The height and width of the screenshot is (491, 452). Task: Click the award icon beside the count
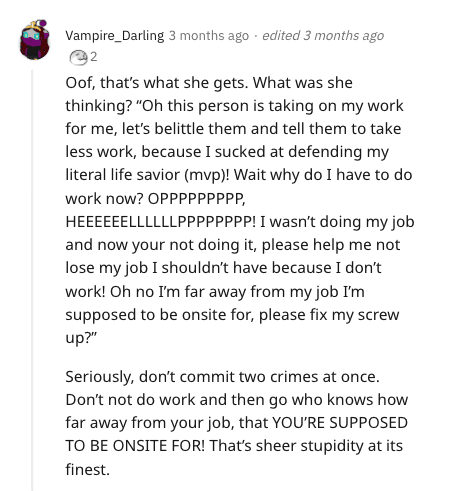pos(78,57)
